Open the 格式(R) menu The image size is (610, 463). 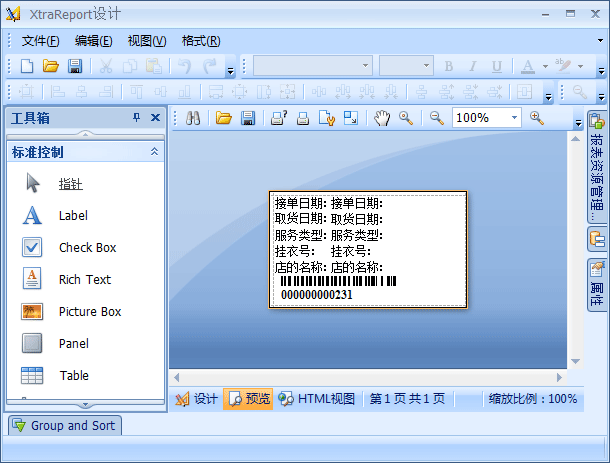coord(201,41)
